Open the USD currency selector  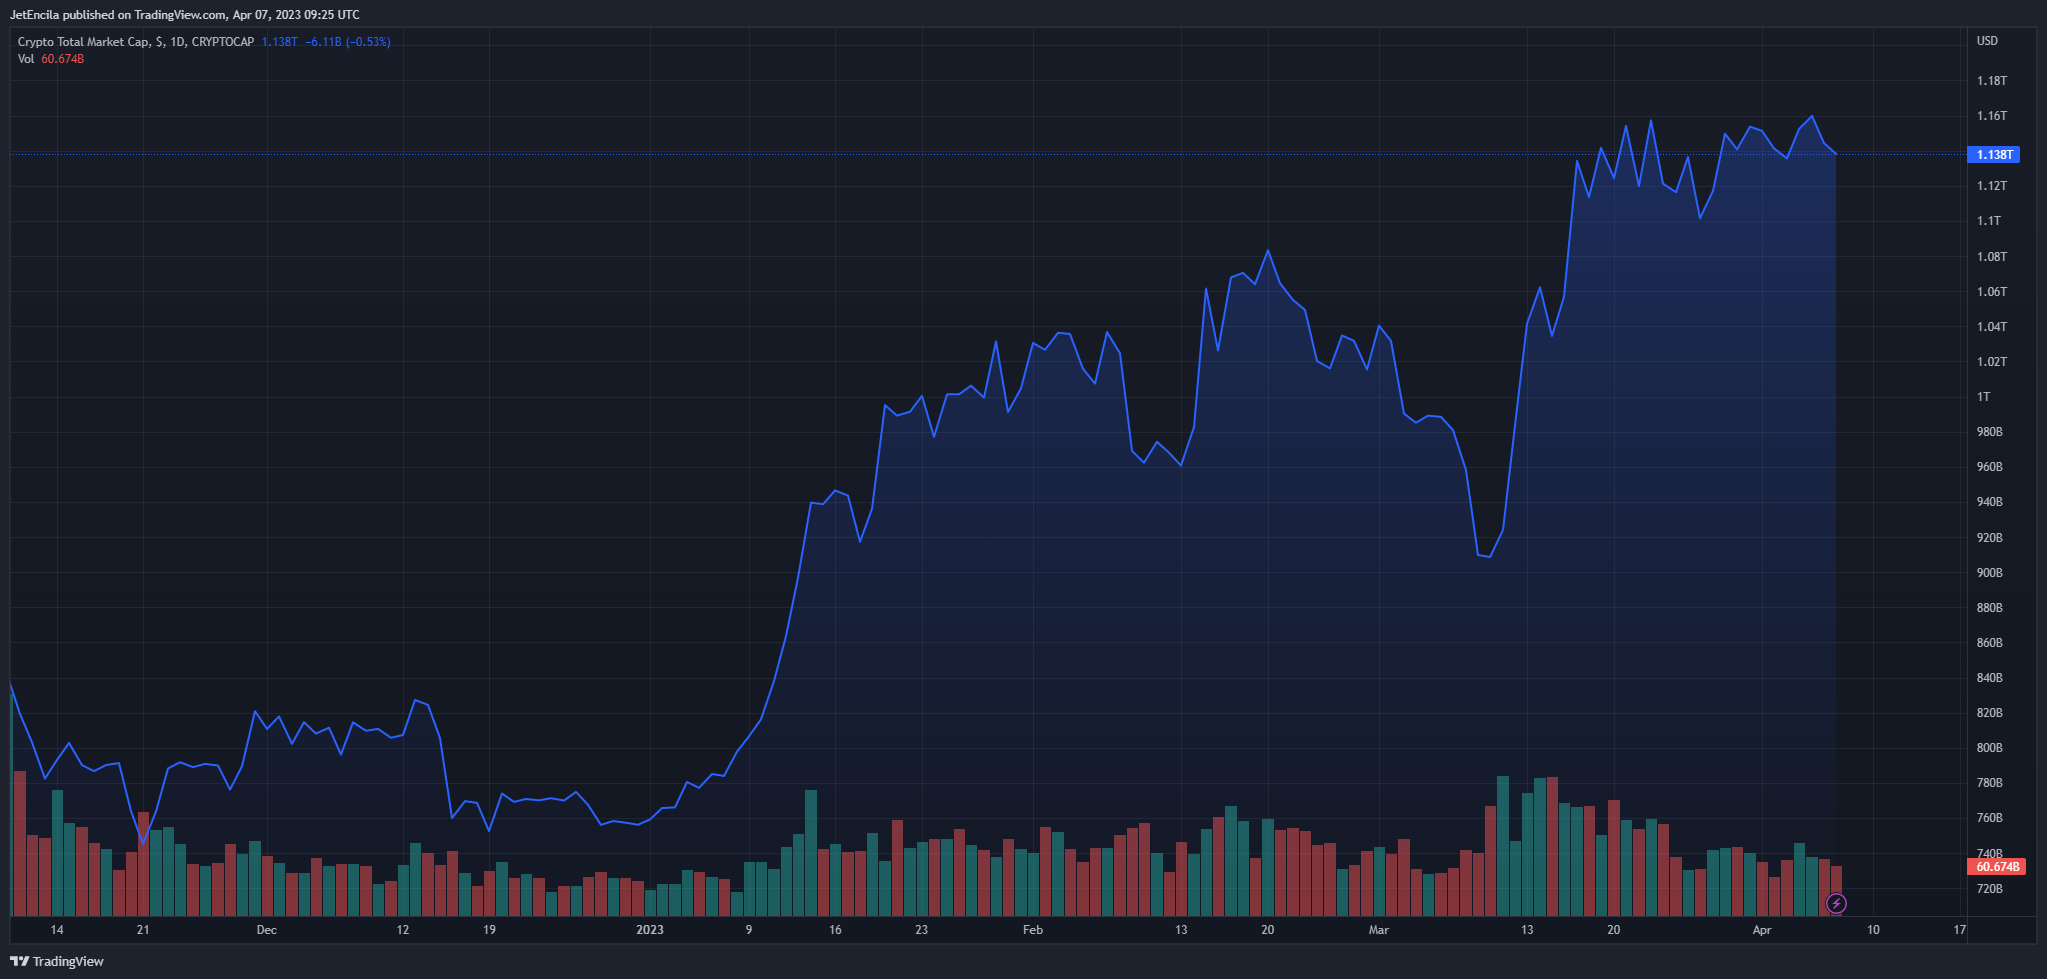(1987, 41)
